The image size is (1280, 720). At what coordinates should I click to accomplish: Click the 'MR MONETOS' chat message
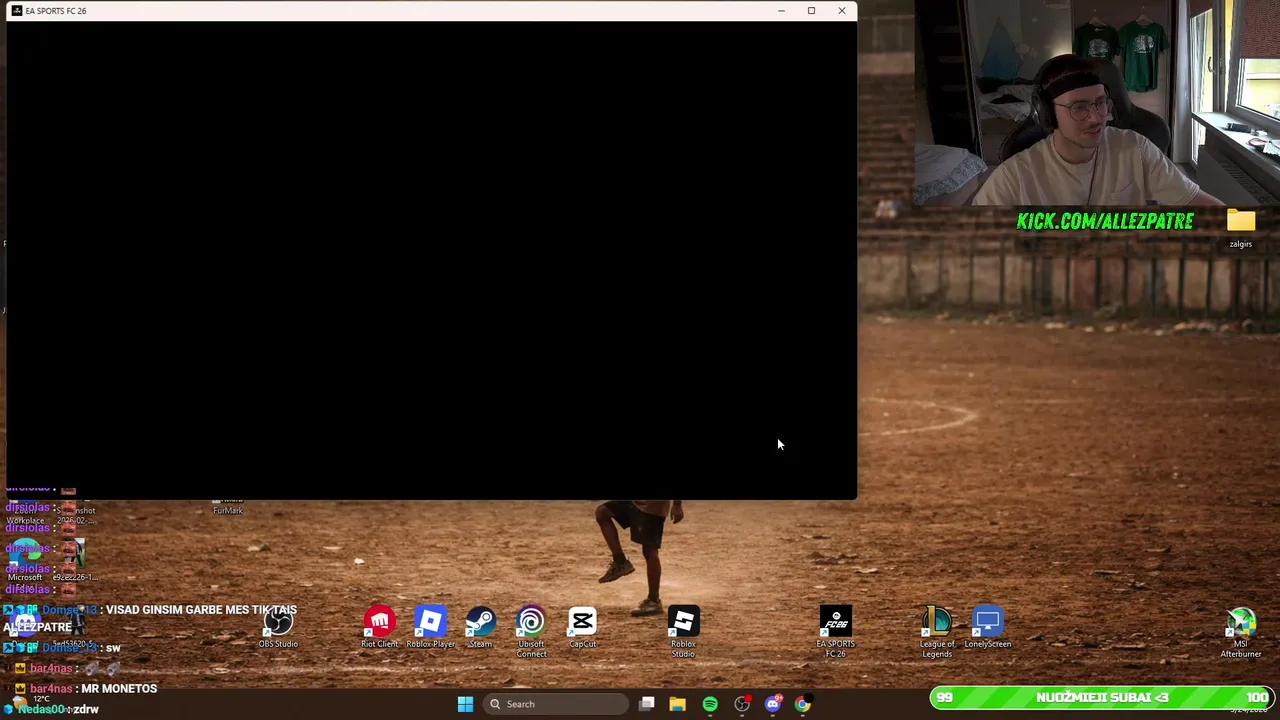coord(119,688)
